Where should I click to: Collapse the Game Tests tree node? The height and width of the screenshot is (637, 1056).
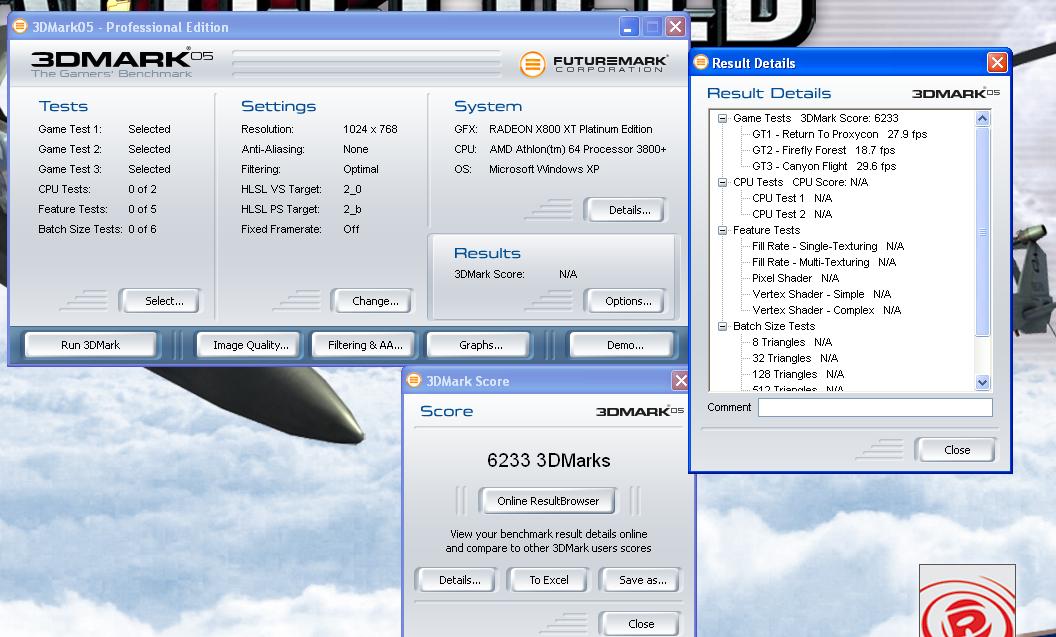pyautogui.click(x=722, y=118)
